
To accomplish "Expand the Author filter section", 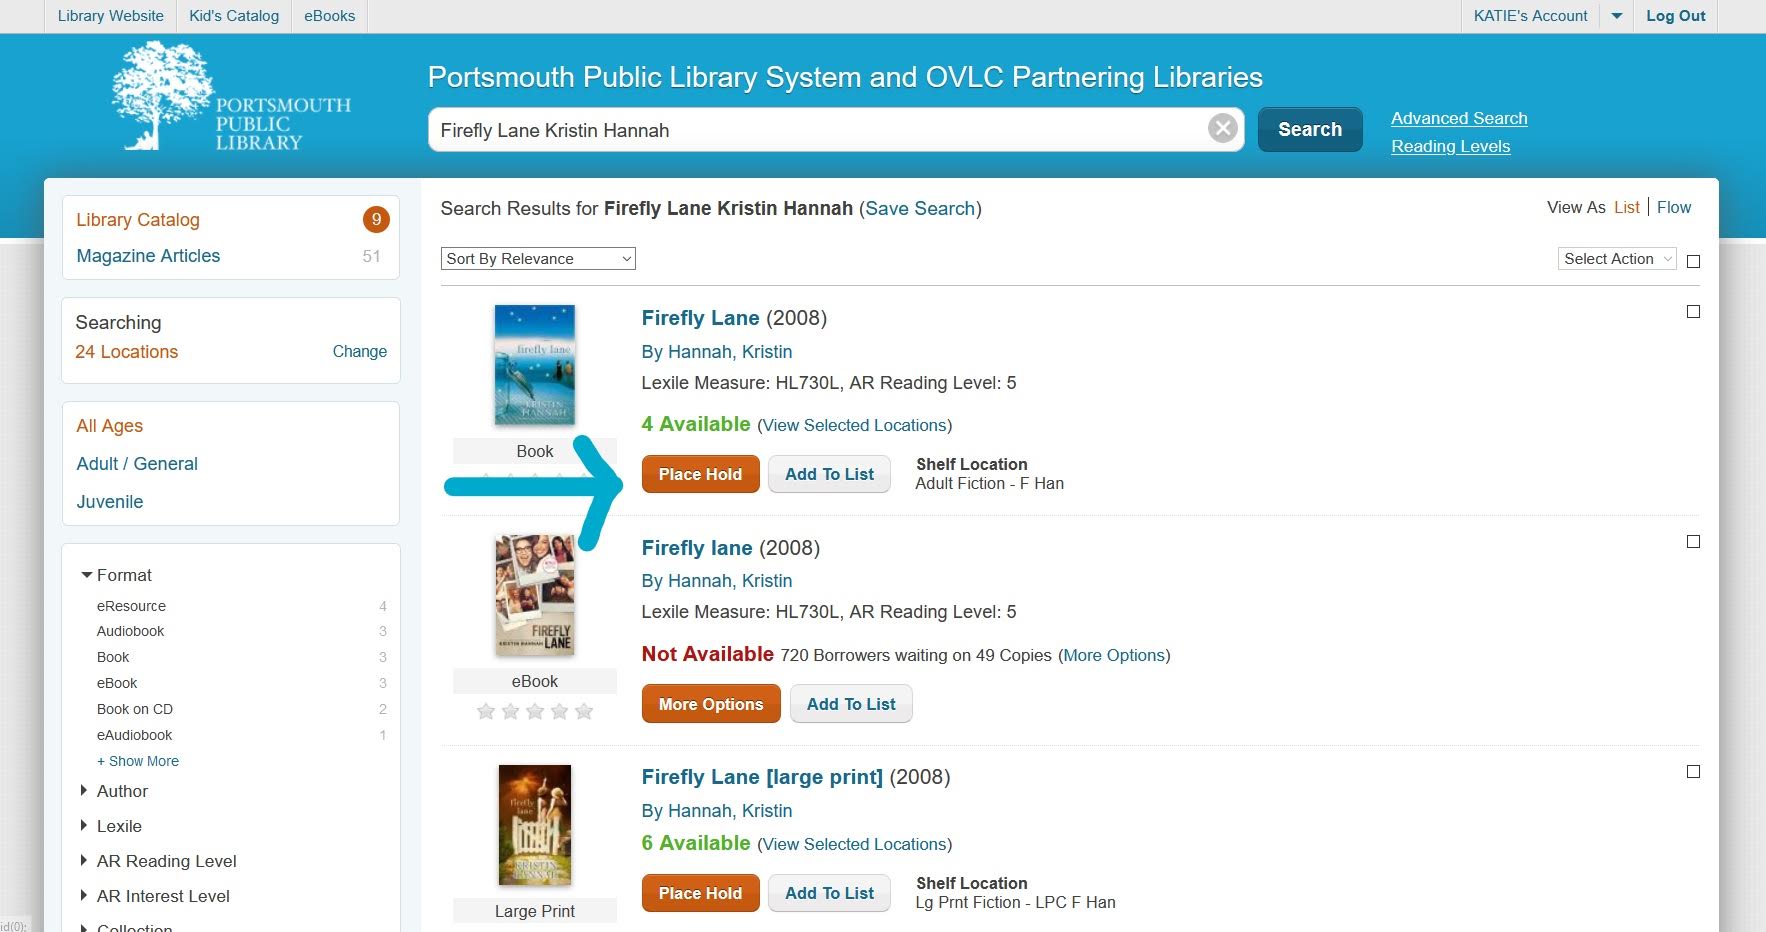I will coord(122,791).
